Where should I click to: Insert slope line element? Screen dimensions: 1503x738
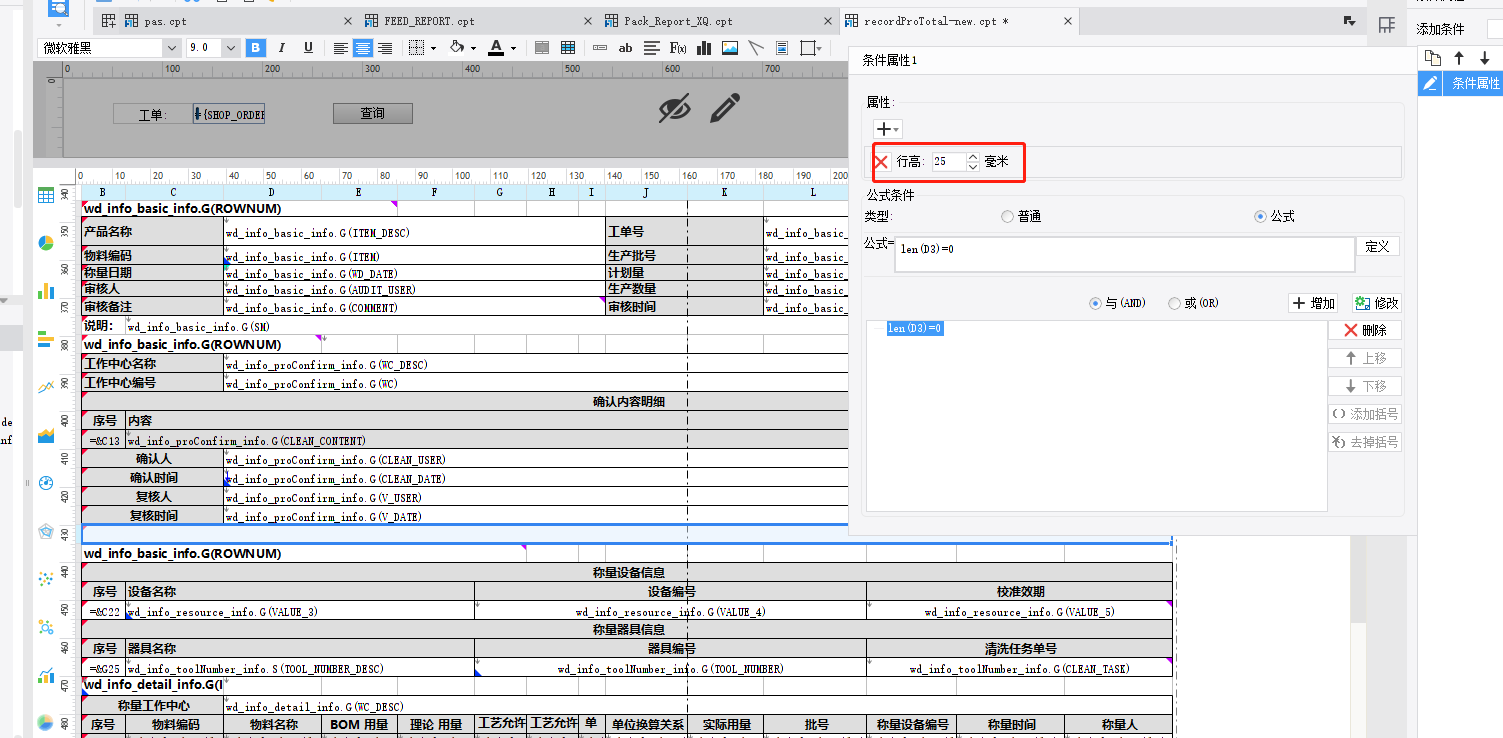point(756,48)
